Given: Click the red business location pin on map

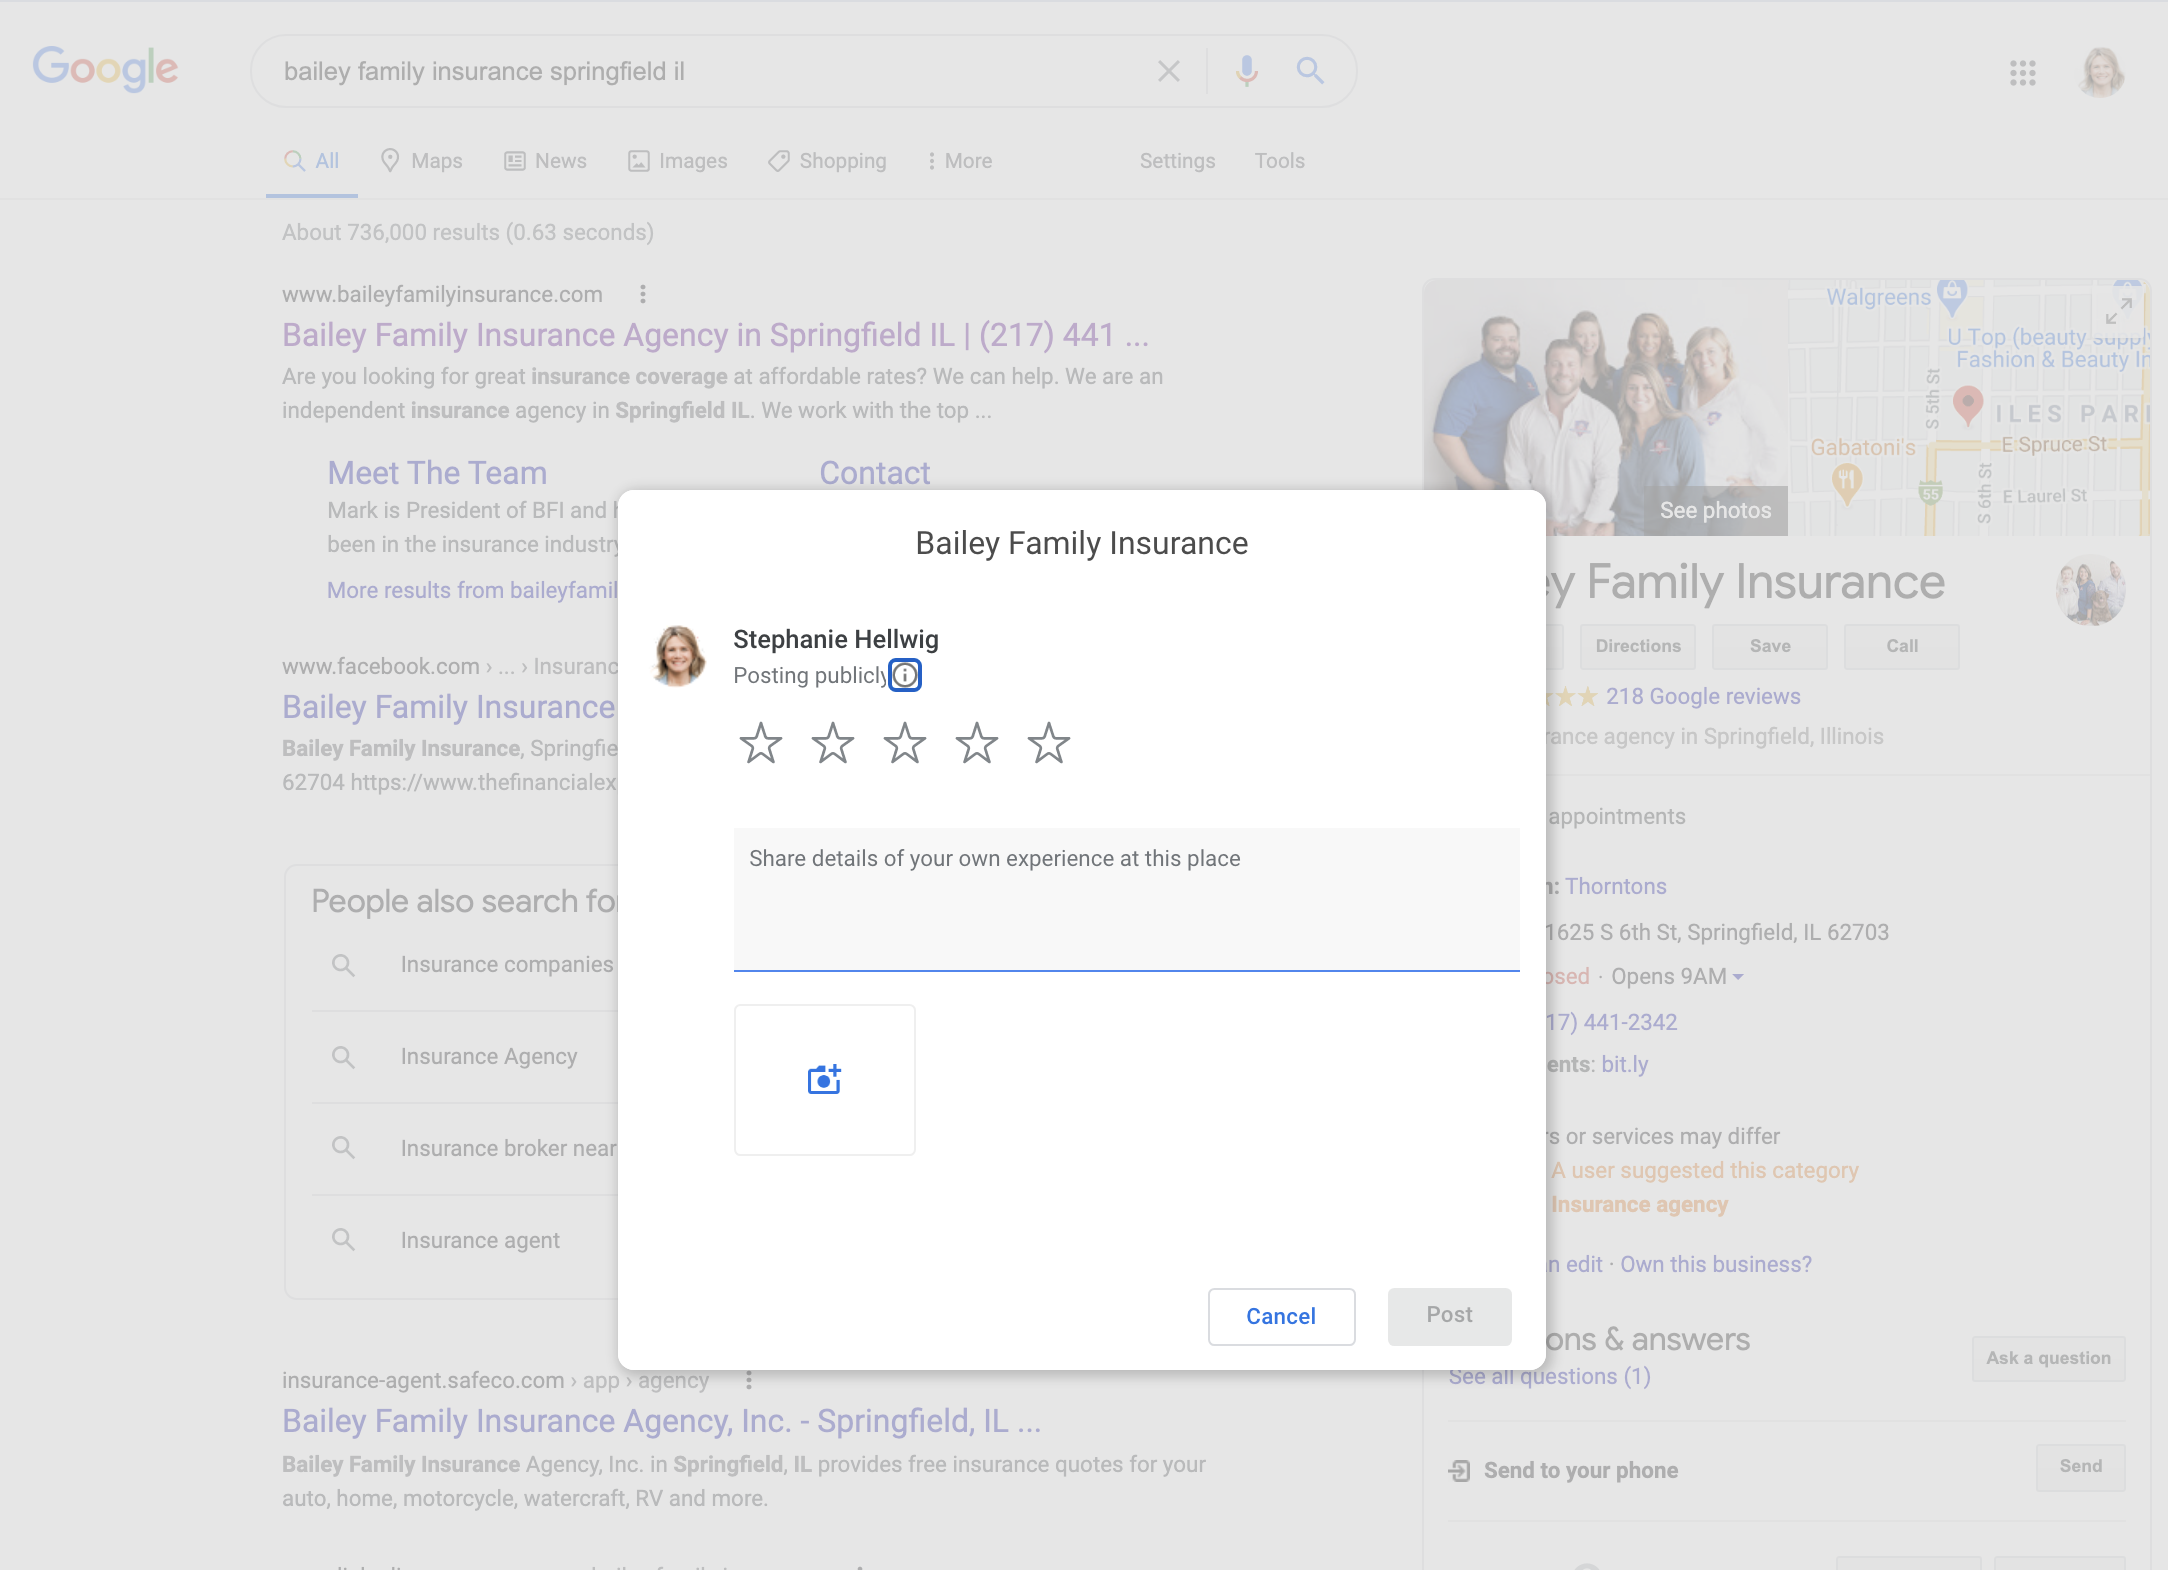Looking at the screenshot, I should (x=1968, y=406).
